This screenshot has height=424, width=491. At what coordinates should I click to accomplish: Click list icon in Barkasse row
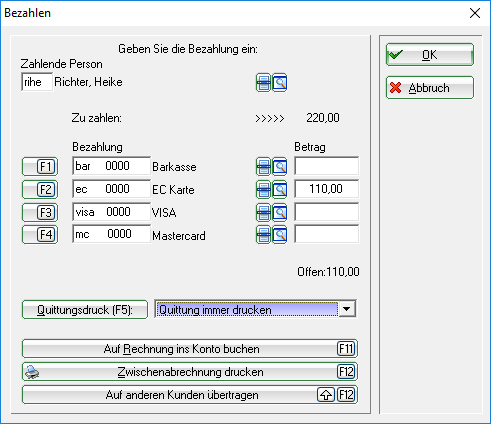[263, 166]
